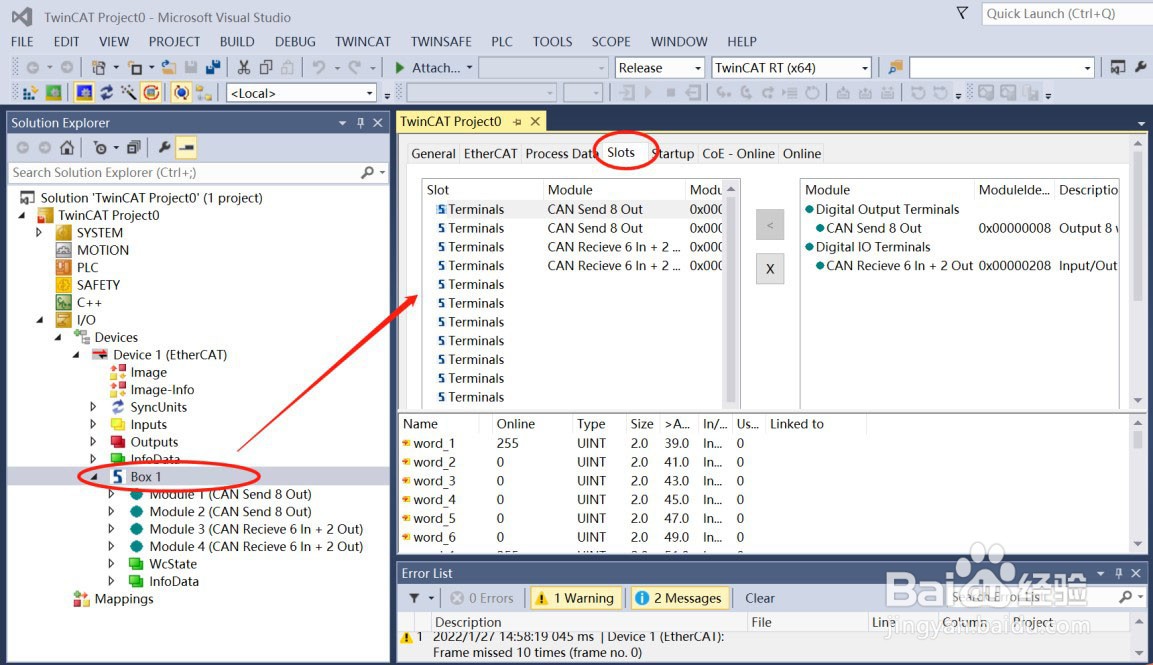The height and width of the screenshot is (665, 1153).
Task: Select the Mappings tree item
Action: (x=124, y=599)
